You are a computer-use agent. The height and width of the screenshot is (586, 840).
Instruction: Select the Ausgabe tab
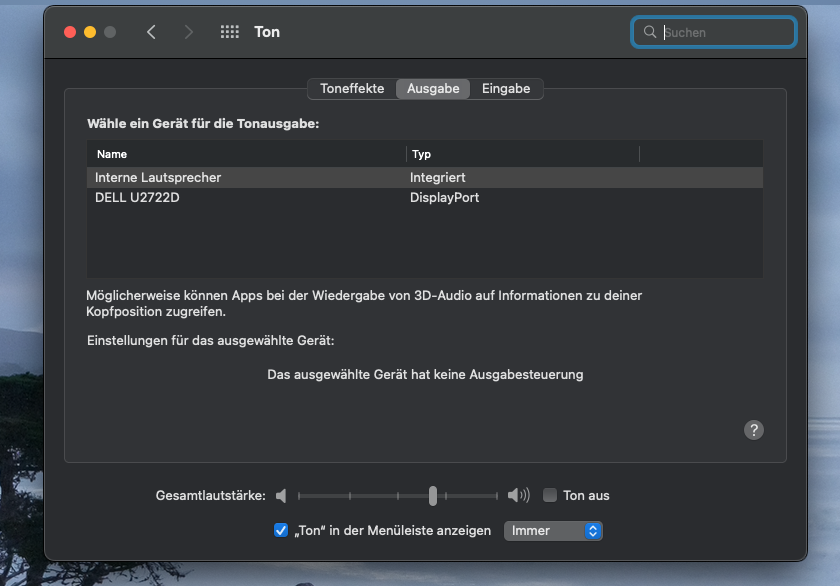pos(433,89)
